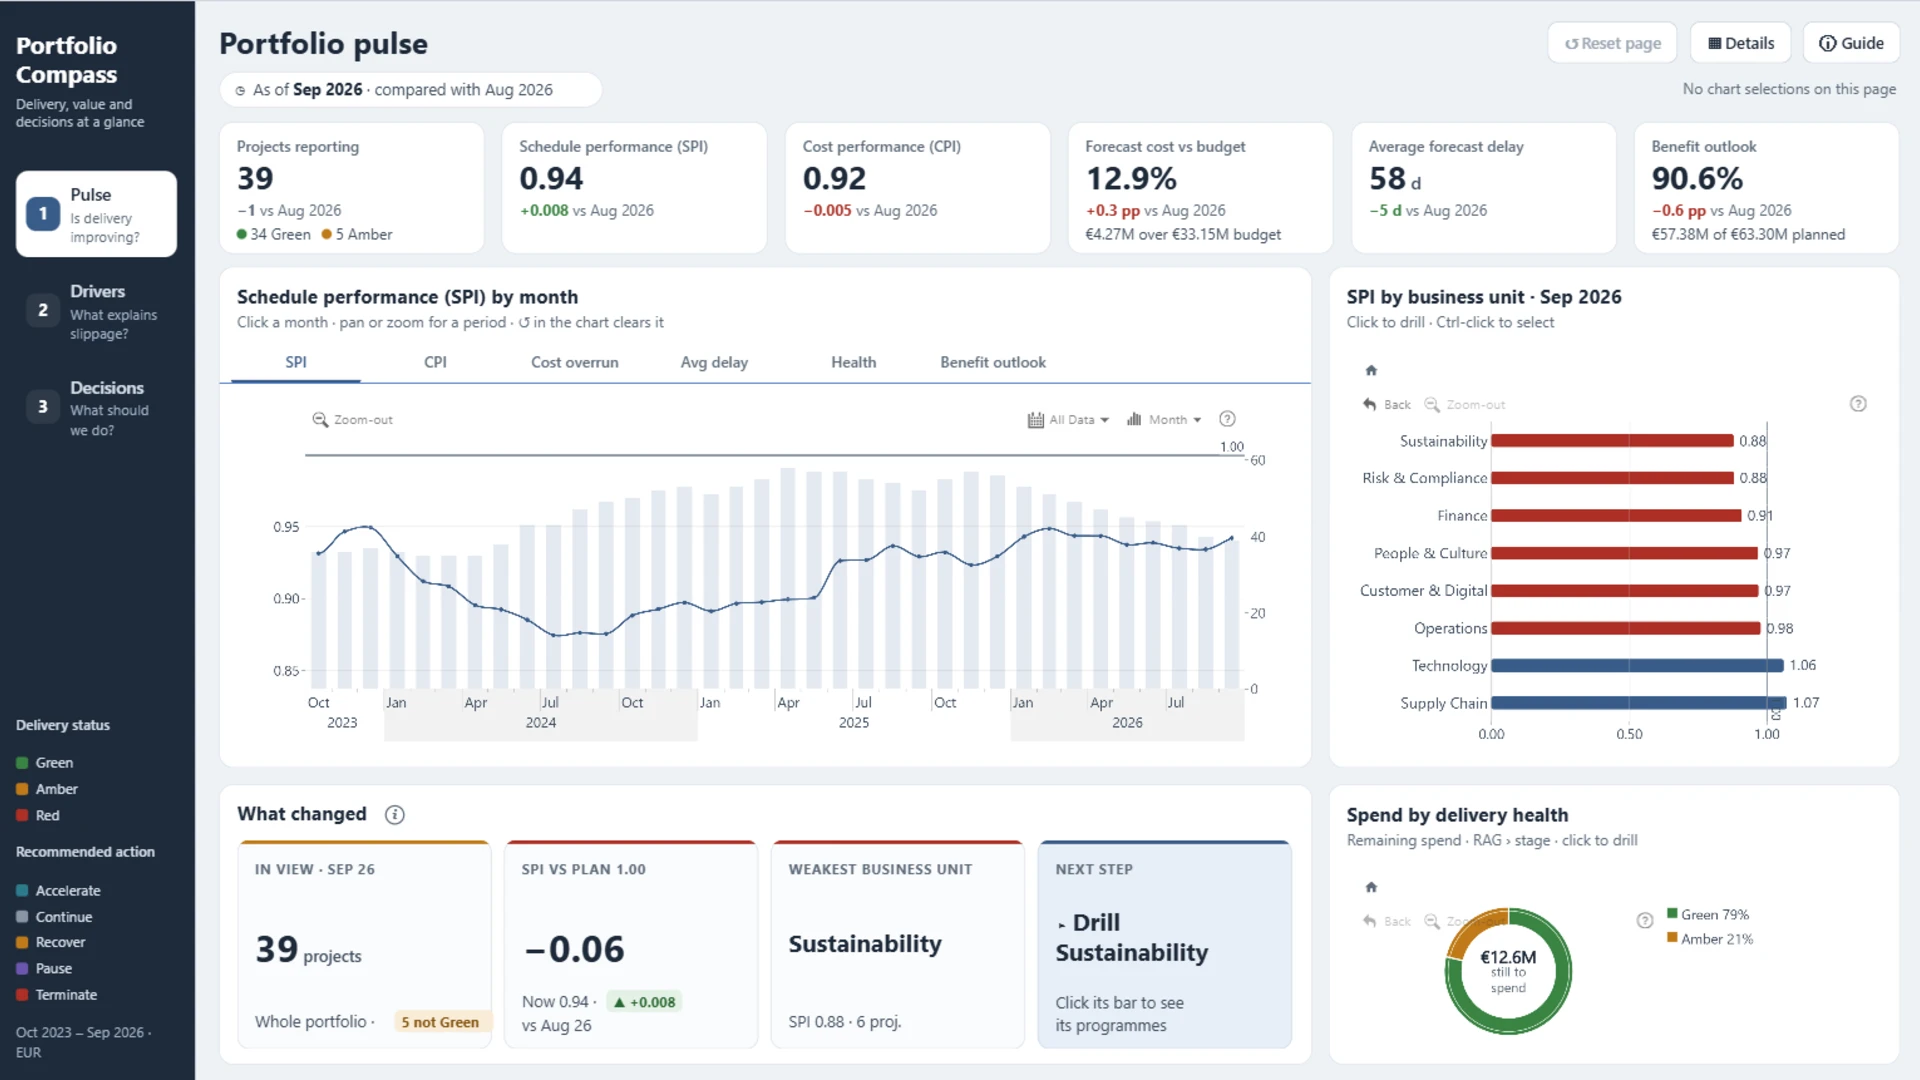Toggle the Amber delivery status filter
The width and height of the screenshot is (1920, 1080).
[47, 789]
